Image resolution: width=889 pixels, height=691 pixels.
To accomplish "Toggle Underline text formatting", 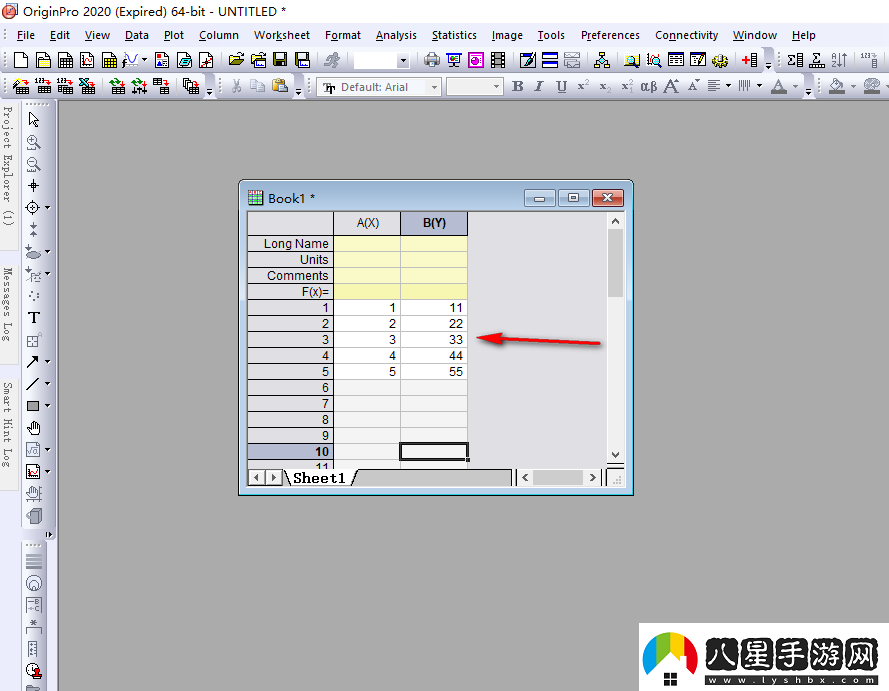I will (561, 87).
